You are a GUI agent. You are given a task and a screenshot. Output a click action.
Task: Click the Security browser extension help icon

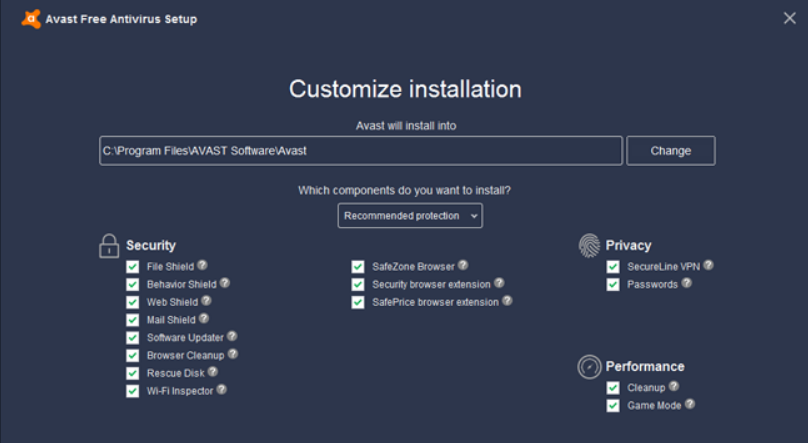[499, 283]
